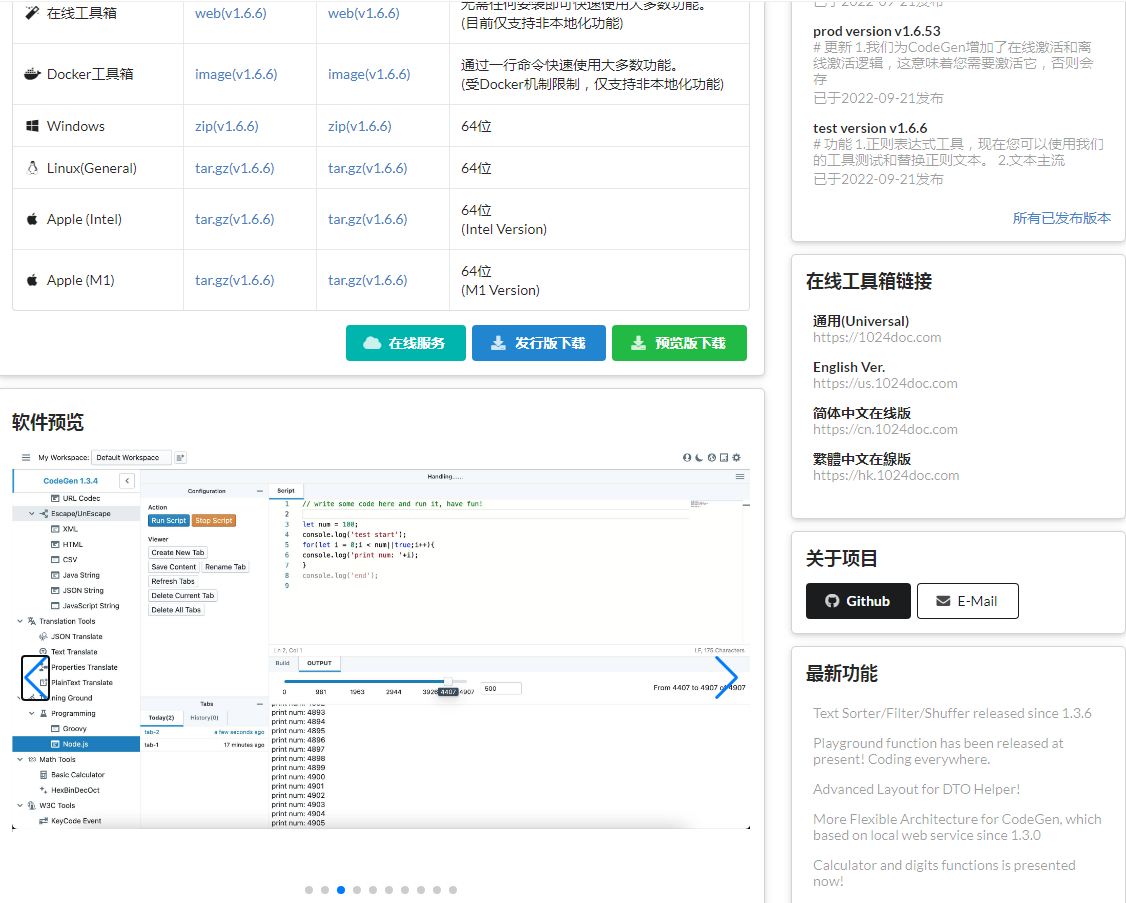1126x903 pixels.
Task: Select the fifth carousel dot indicator
Action: point(373,890)
